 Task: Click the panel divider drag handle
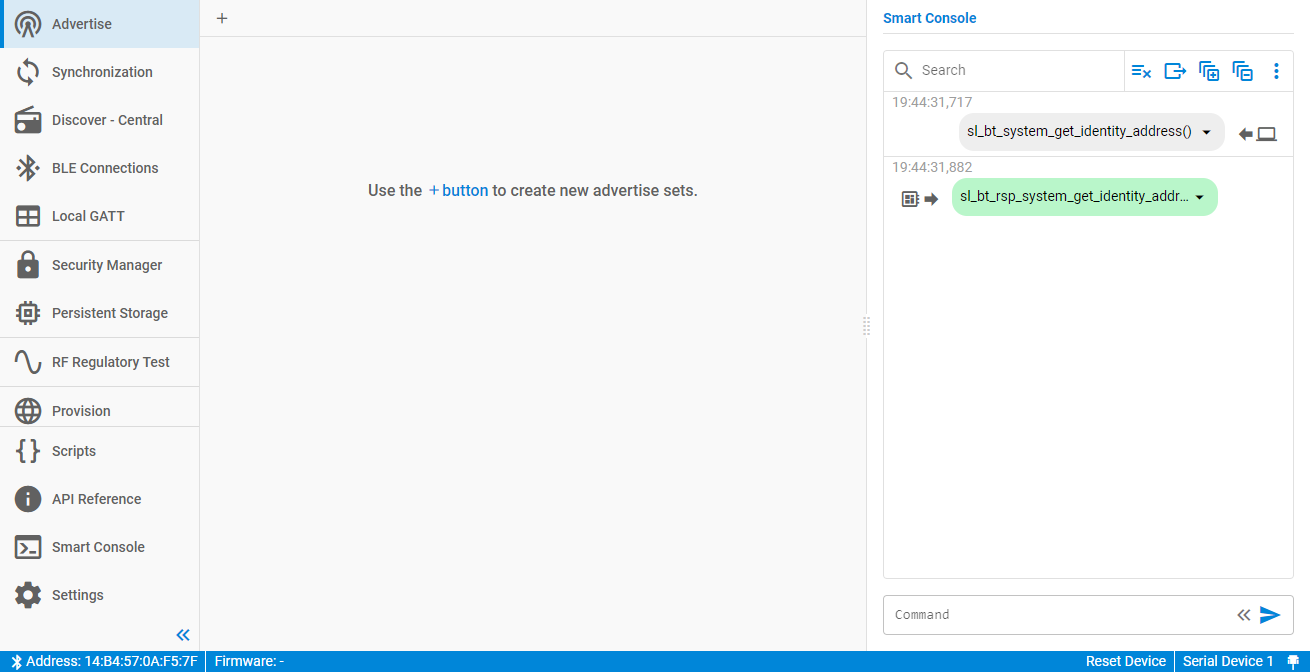866,326
